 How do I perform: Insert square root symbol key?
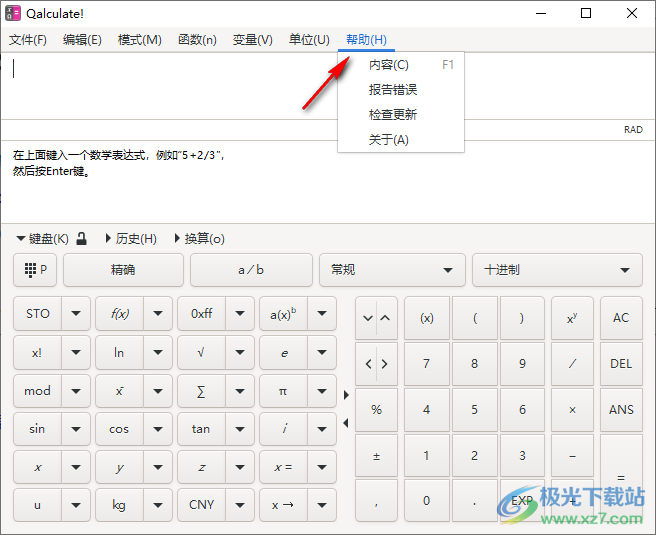[x=201, y=353]
